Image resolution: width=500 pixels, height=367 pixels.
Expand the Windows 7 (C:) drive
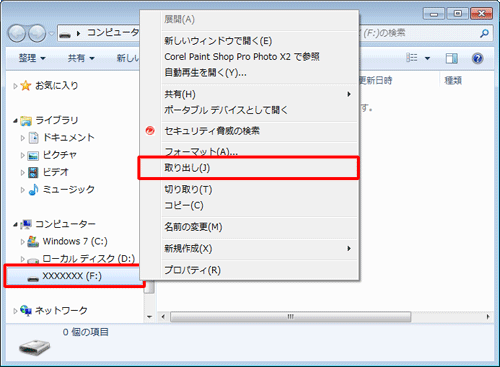pyautogui.click(x=22, y=242)
